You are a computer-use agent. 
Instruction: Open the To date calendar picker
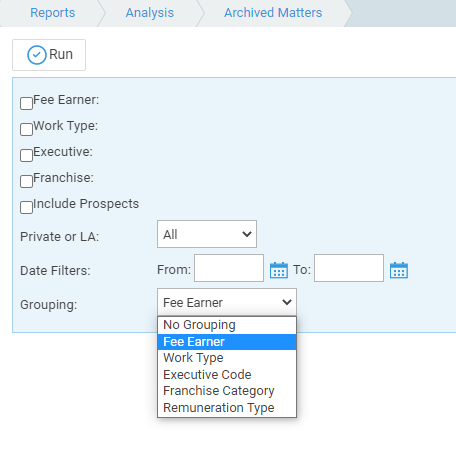(399, 270)
